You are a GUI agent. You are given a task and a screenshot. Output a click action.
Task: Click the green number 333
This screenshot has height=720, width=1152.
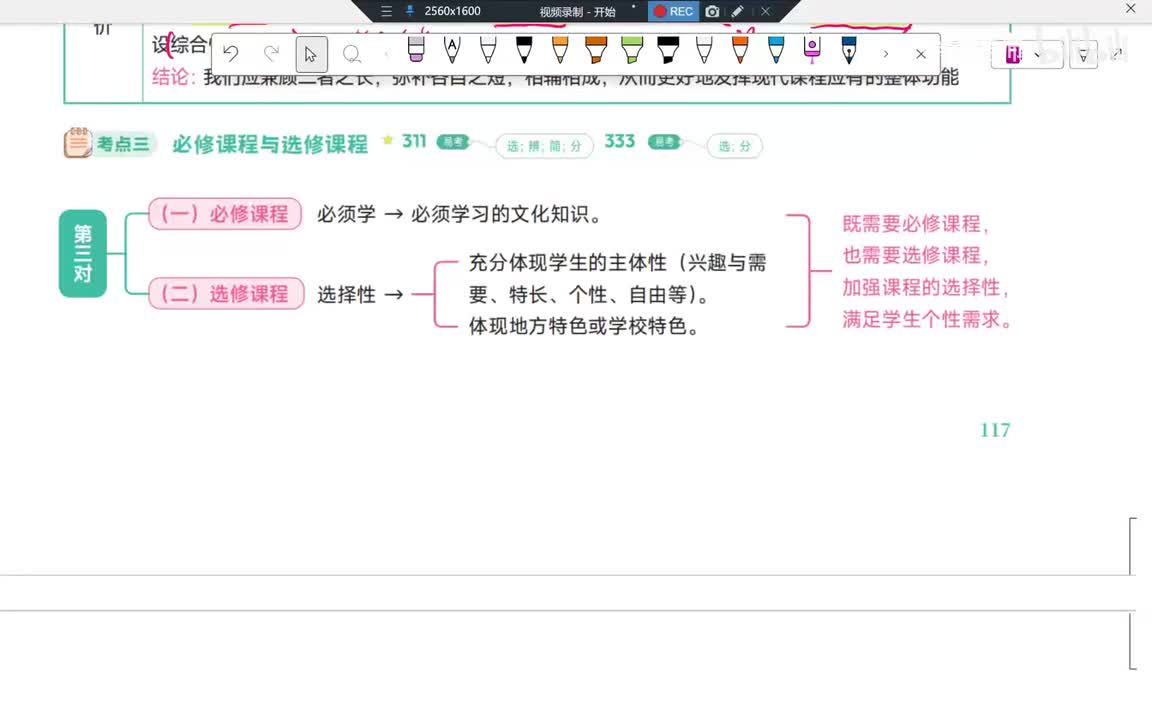pos(619,141)
